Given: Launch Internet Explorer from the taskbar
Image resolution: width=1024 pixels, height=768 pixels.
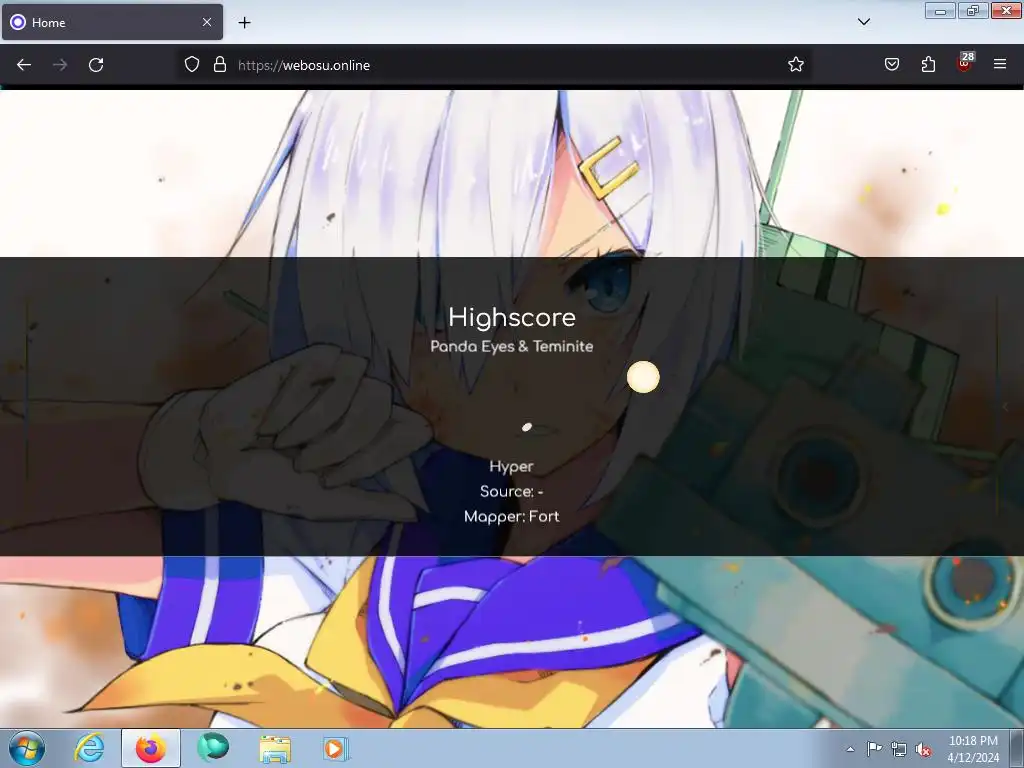Looking at the screenshot, I should pos(89,748).
